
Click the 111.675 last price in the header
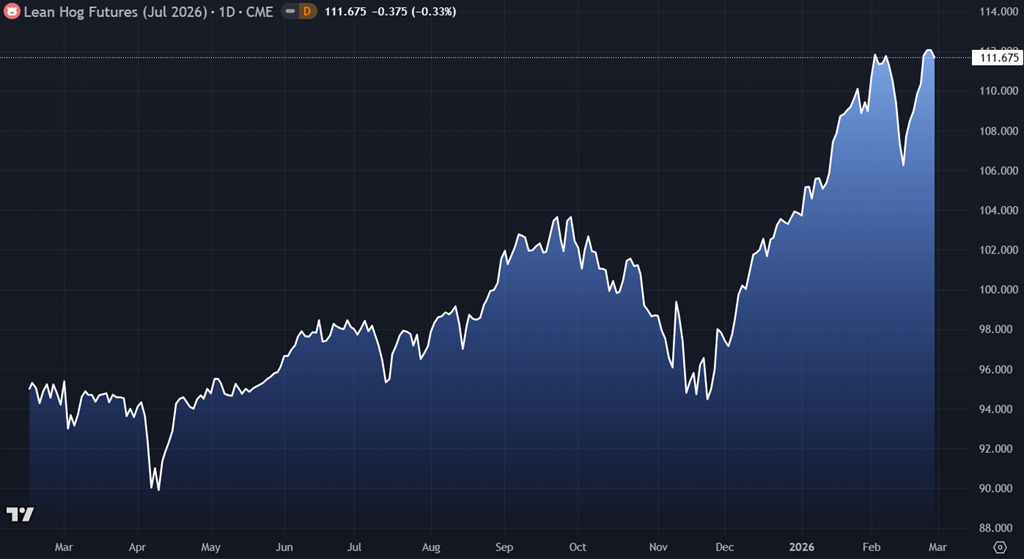coord(348,11)
